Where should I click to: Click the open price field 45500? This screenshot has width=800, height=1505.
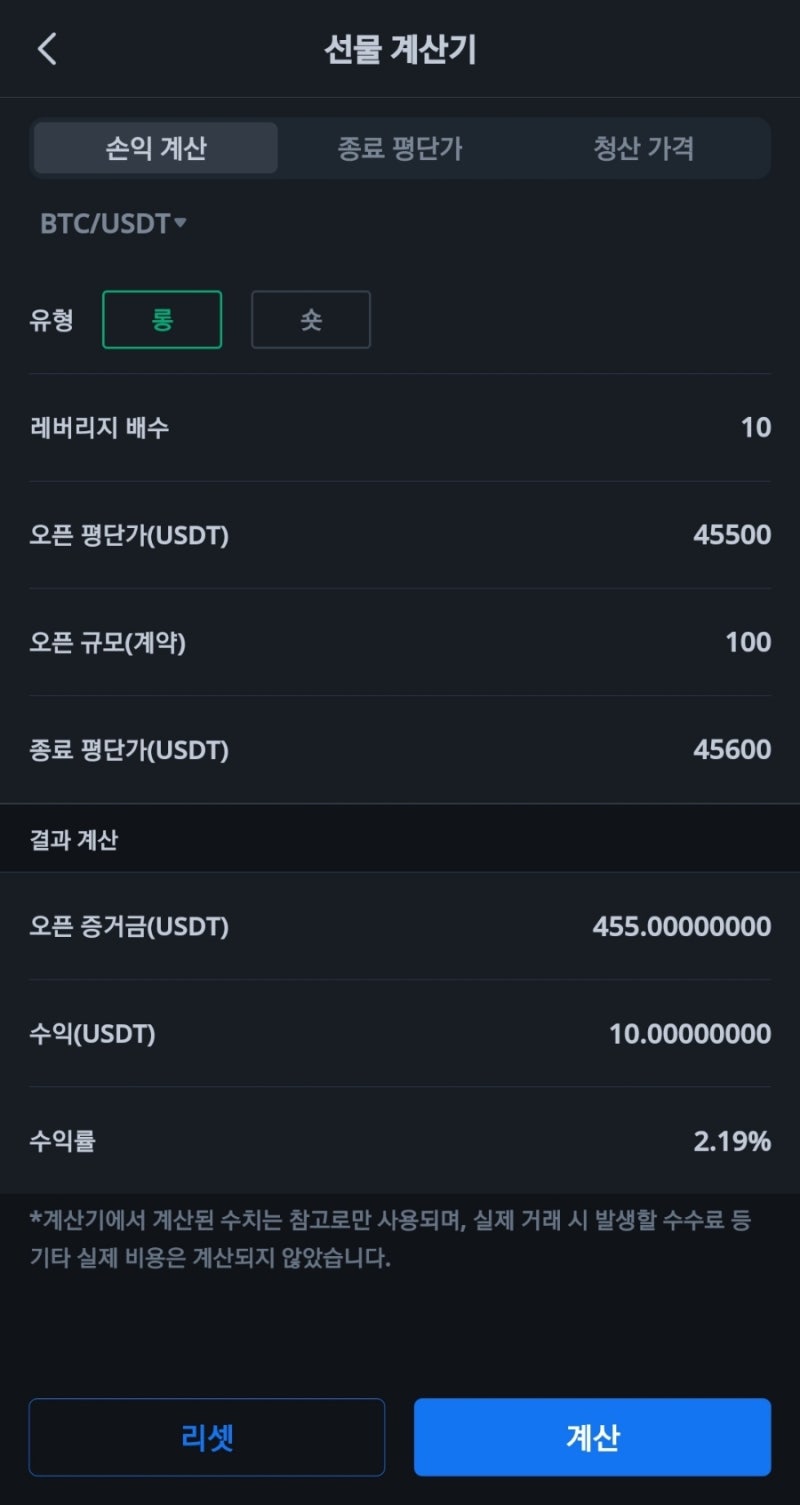pos(731,535)
